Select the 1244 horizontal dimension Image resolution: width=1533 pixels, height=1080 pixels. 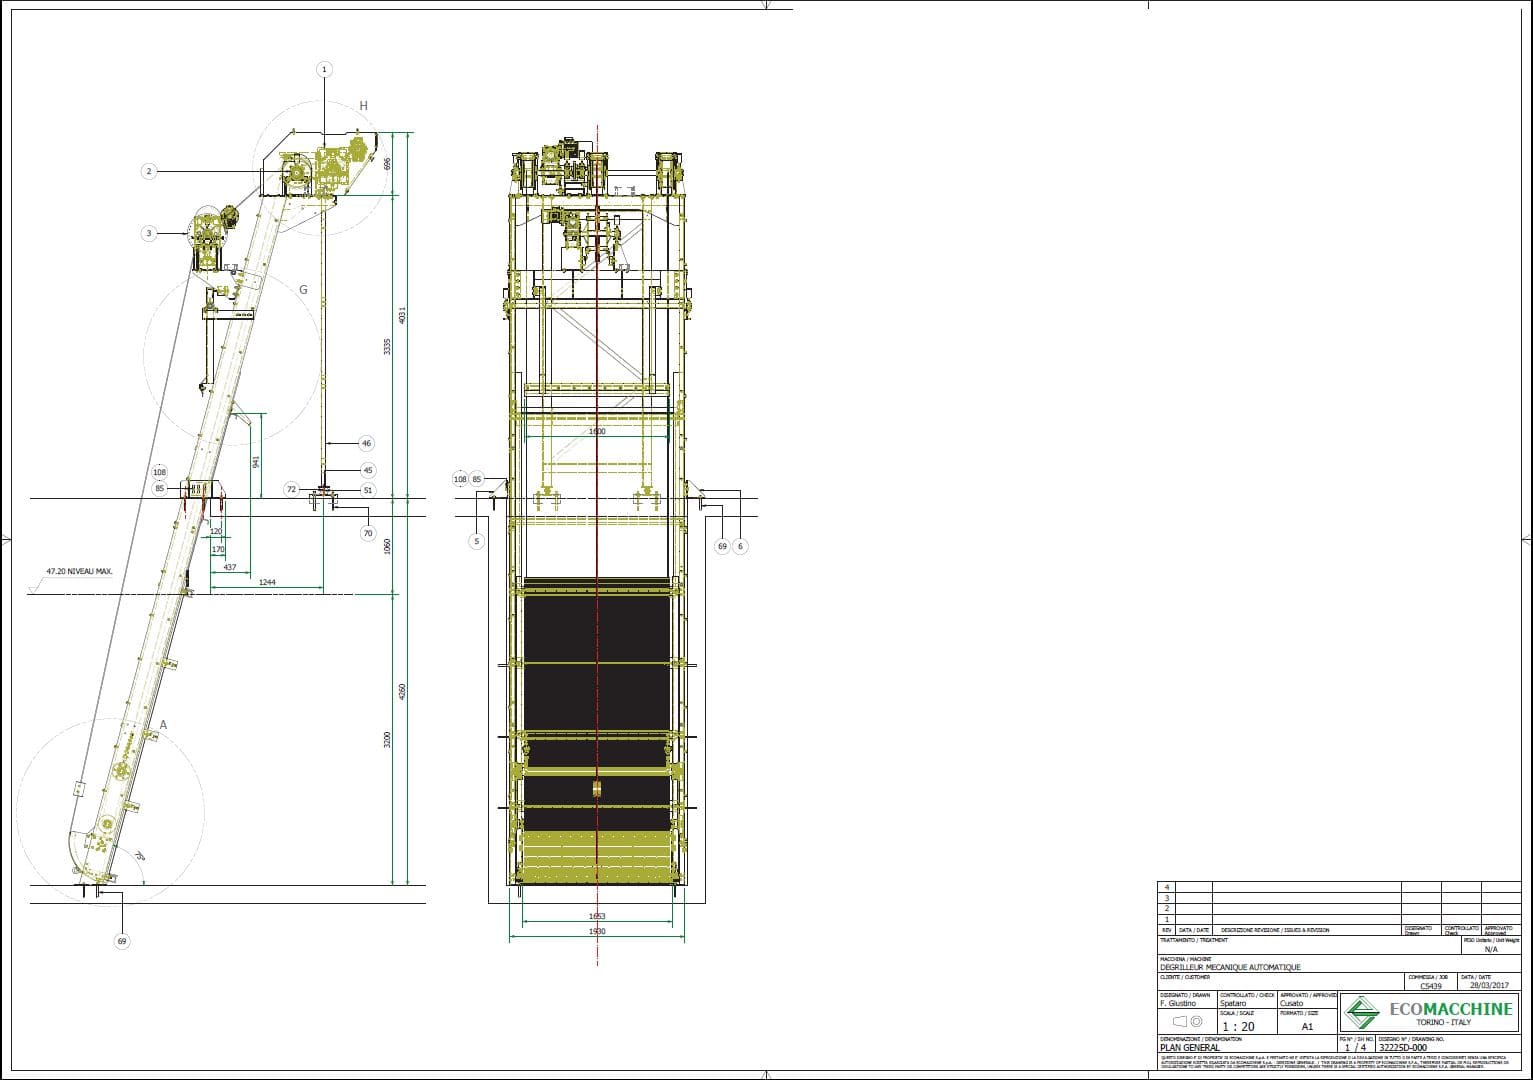267,582
